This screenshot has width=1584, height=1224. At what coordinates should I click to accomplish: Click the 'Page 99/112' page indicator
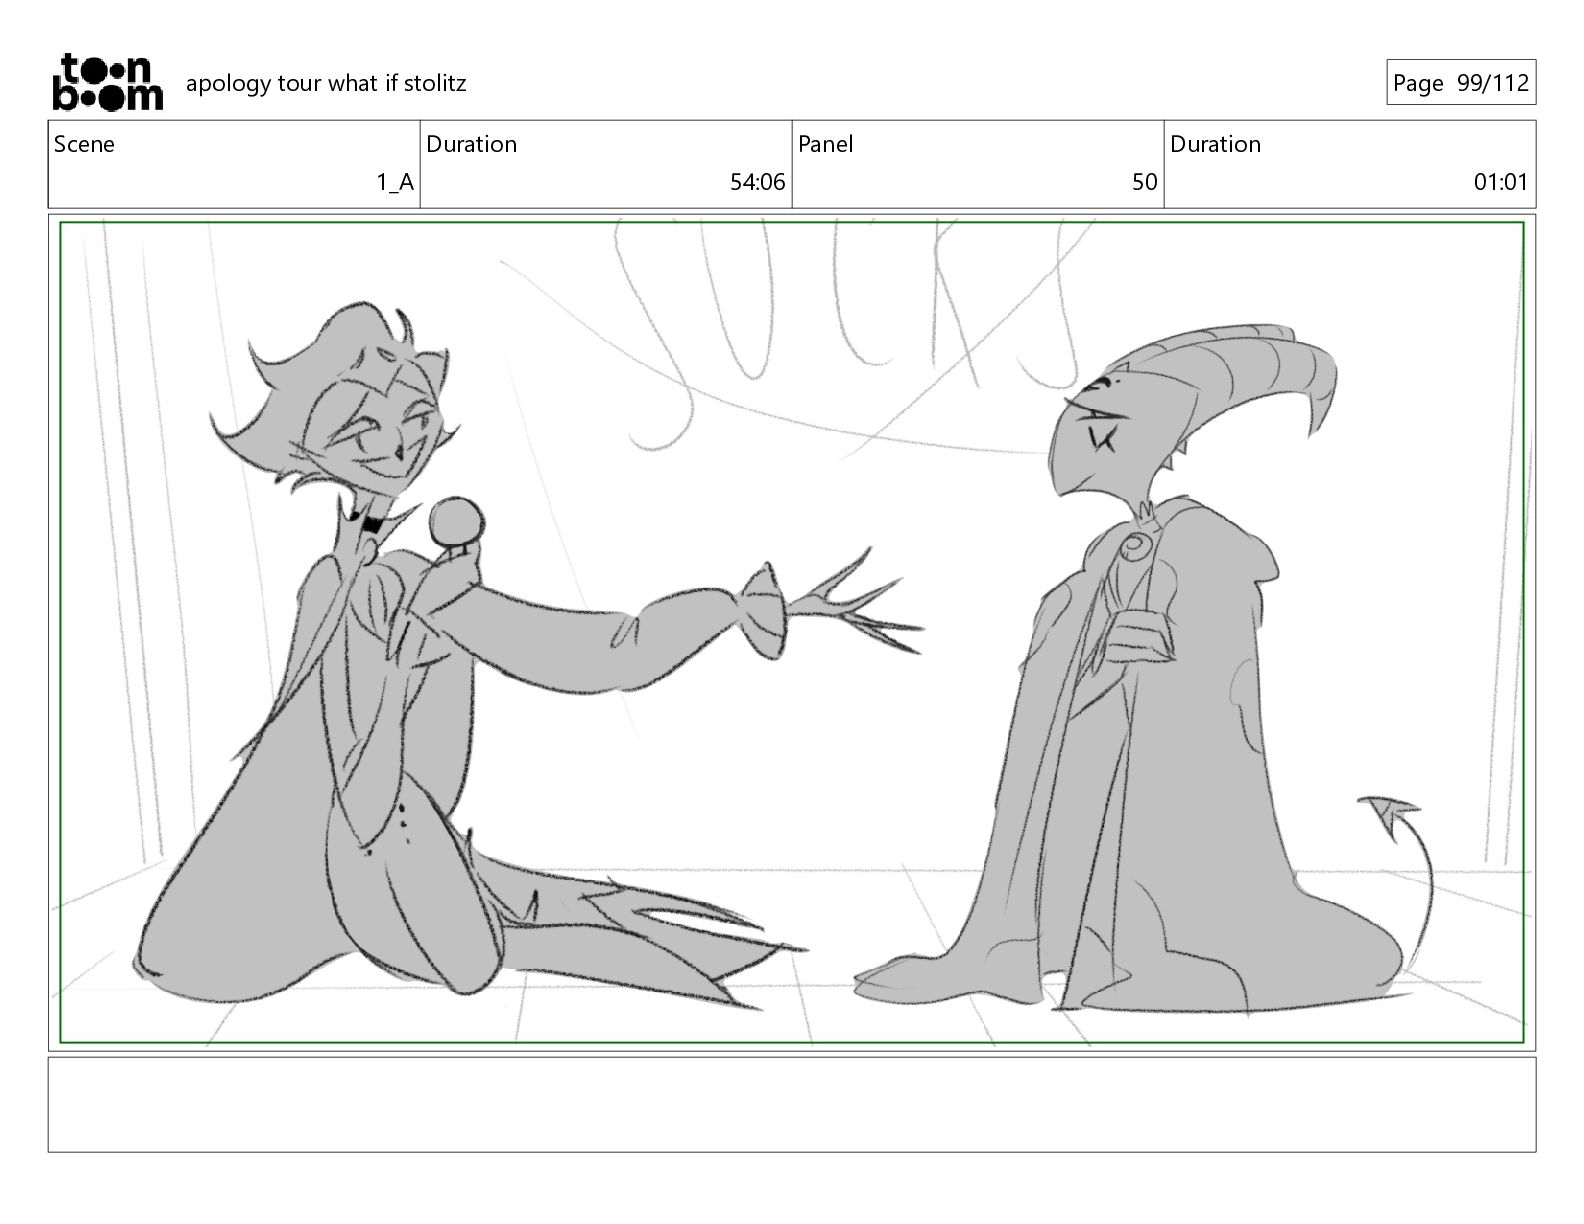coord(1461,83)
